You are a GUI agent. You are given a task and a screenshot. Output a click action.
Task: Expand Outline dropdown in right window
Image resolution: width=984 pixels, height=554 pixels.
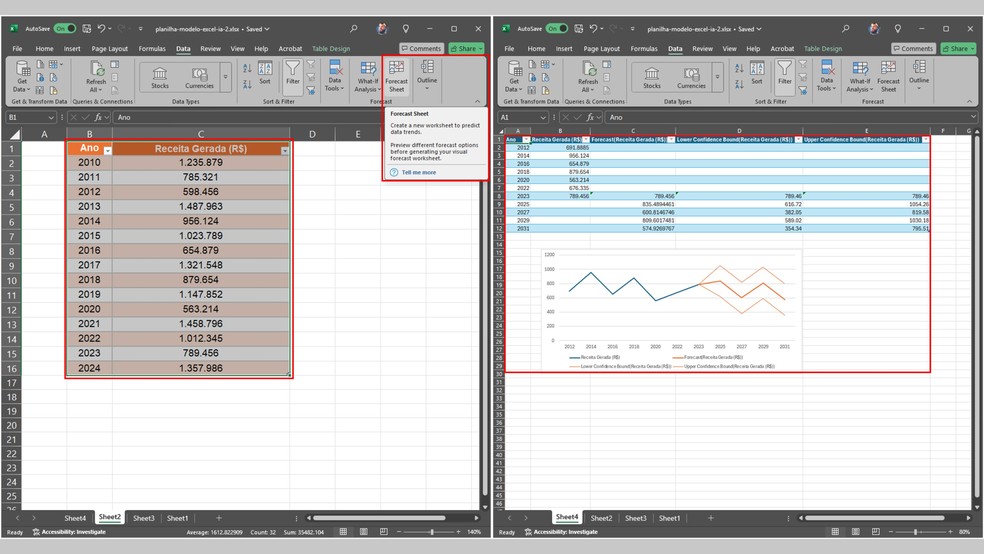tap(919, 75)
